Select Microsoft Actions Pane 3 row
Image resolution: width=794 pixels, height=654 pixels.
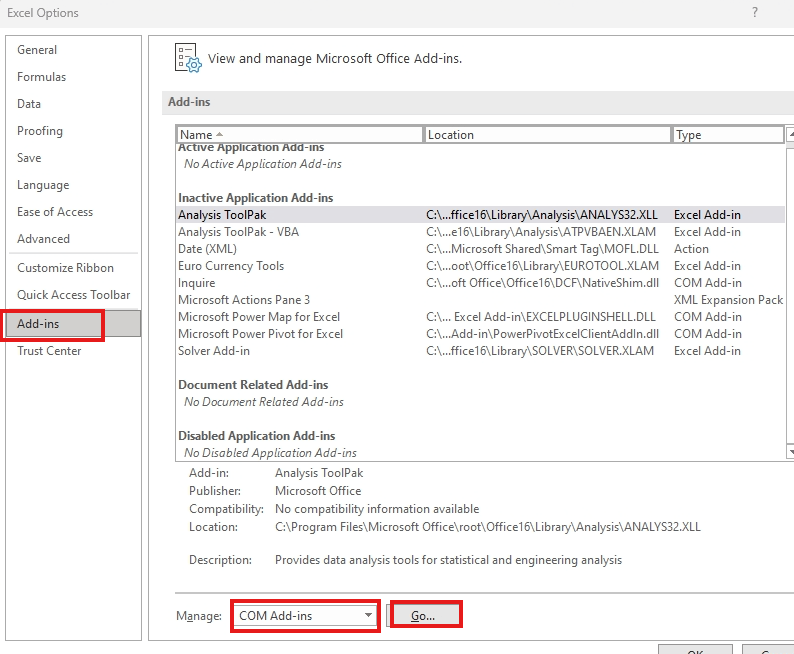click(480, 300)
